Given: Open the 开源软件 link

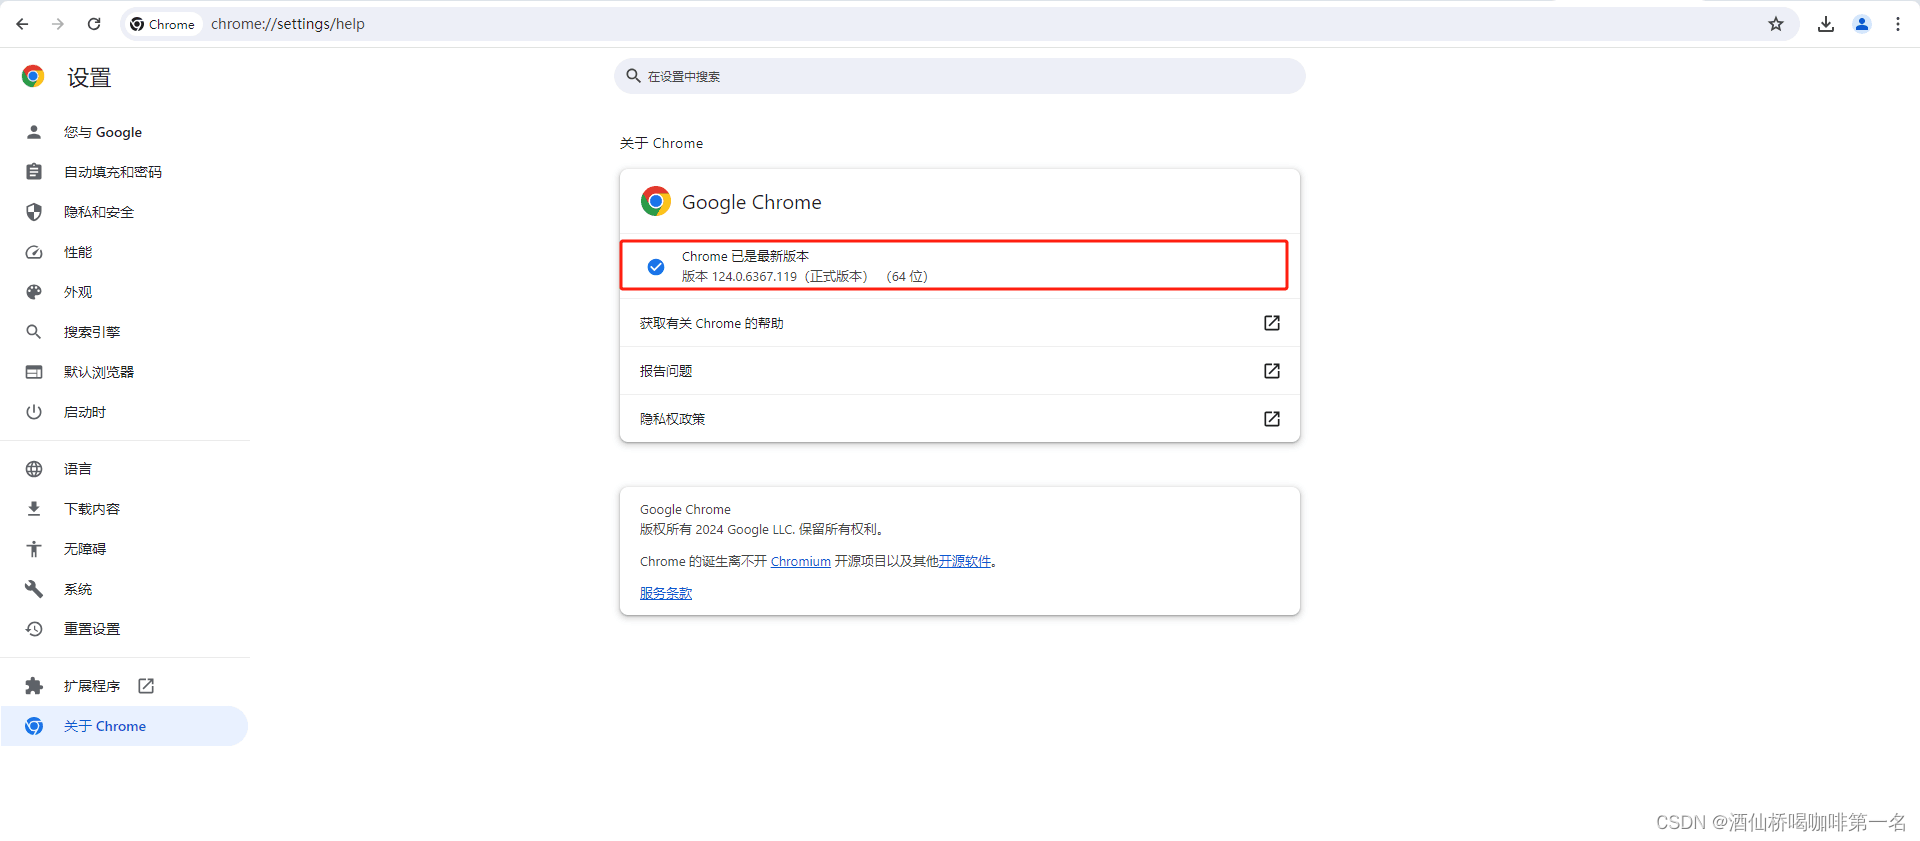Looking at the screenshot, I should click(x=965, y=562).
